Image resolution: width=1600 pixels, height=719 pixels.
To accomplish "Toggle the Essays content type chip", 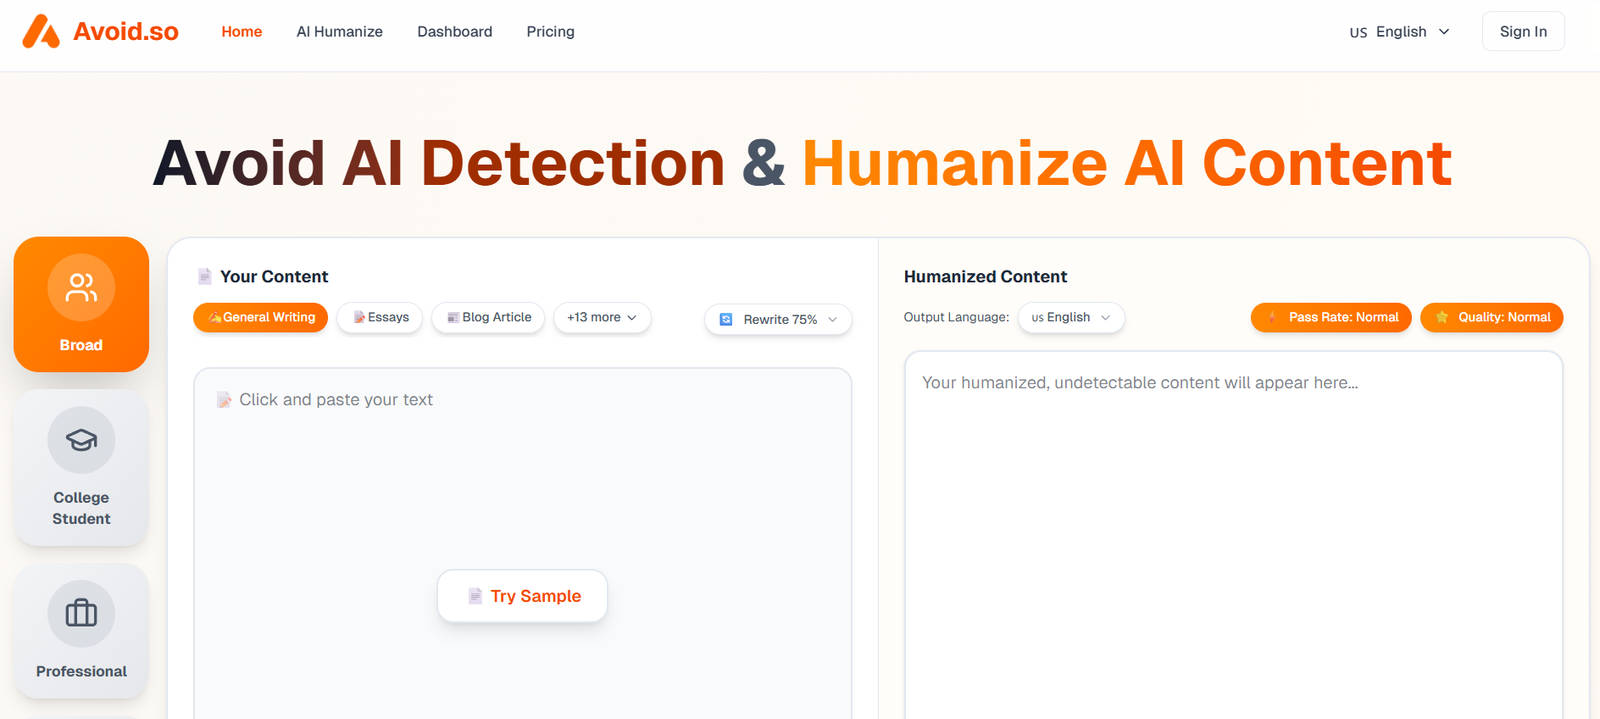I will coord(380,317).
